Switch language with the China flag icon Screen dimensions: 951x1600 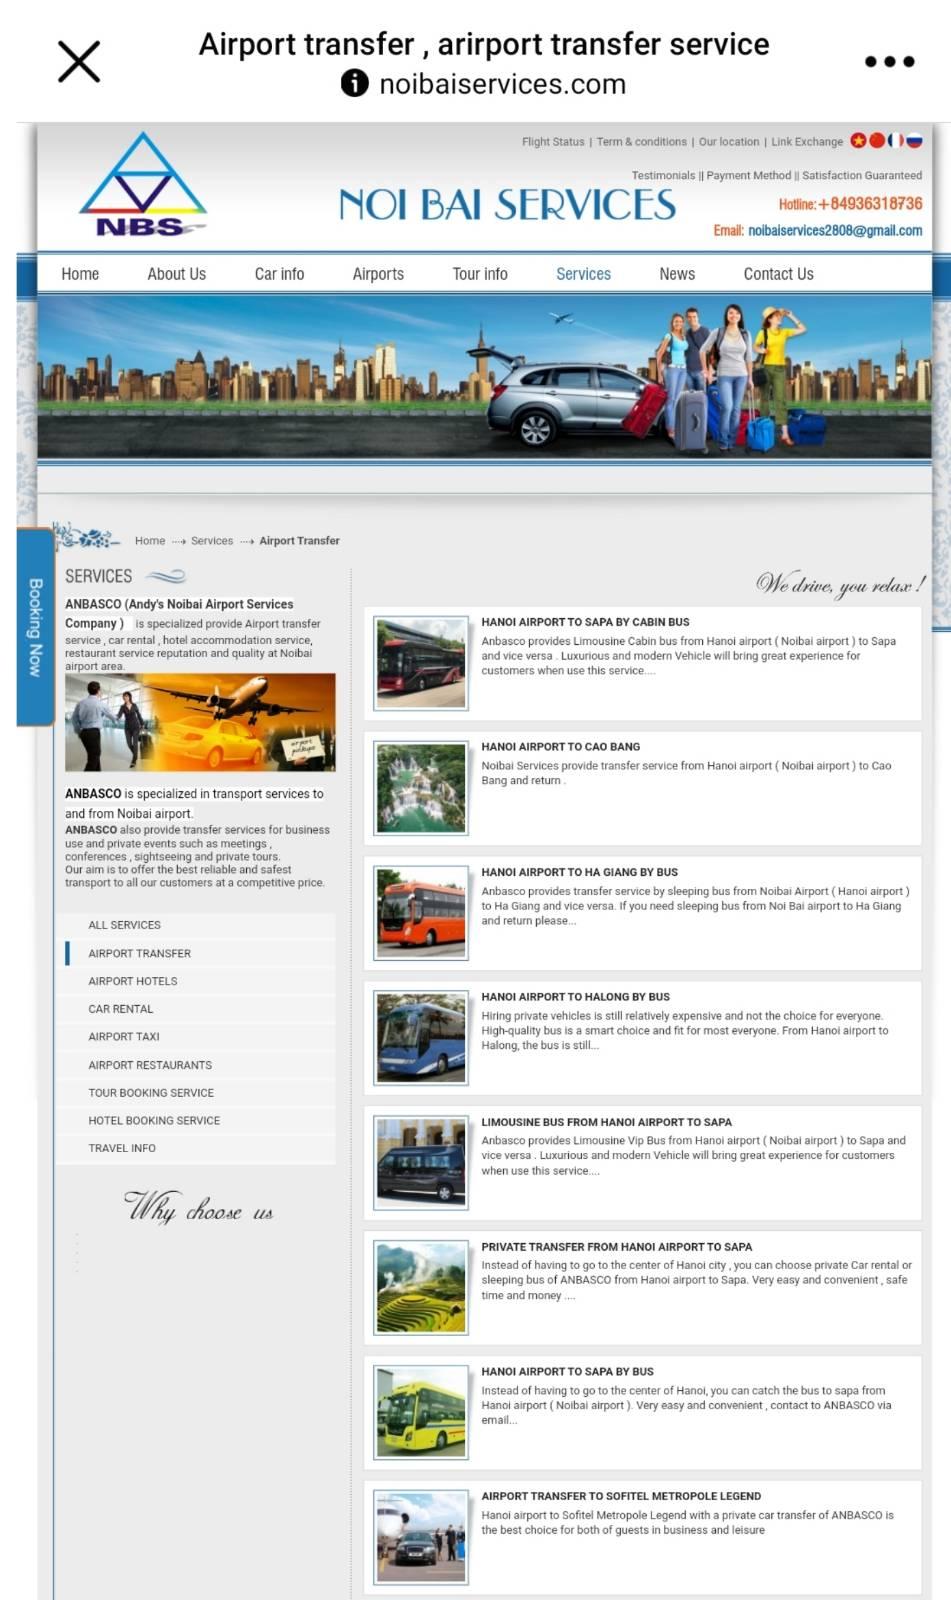(877, 141)
